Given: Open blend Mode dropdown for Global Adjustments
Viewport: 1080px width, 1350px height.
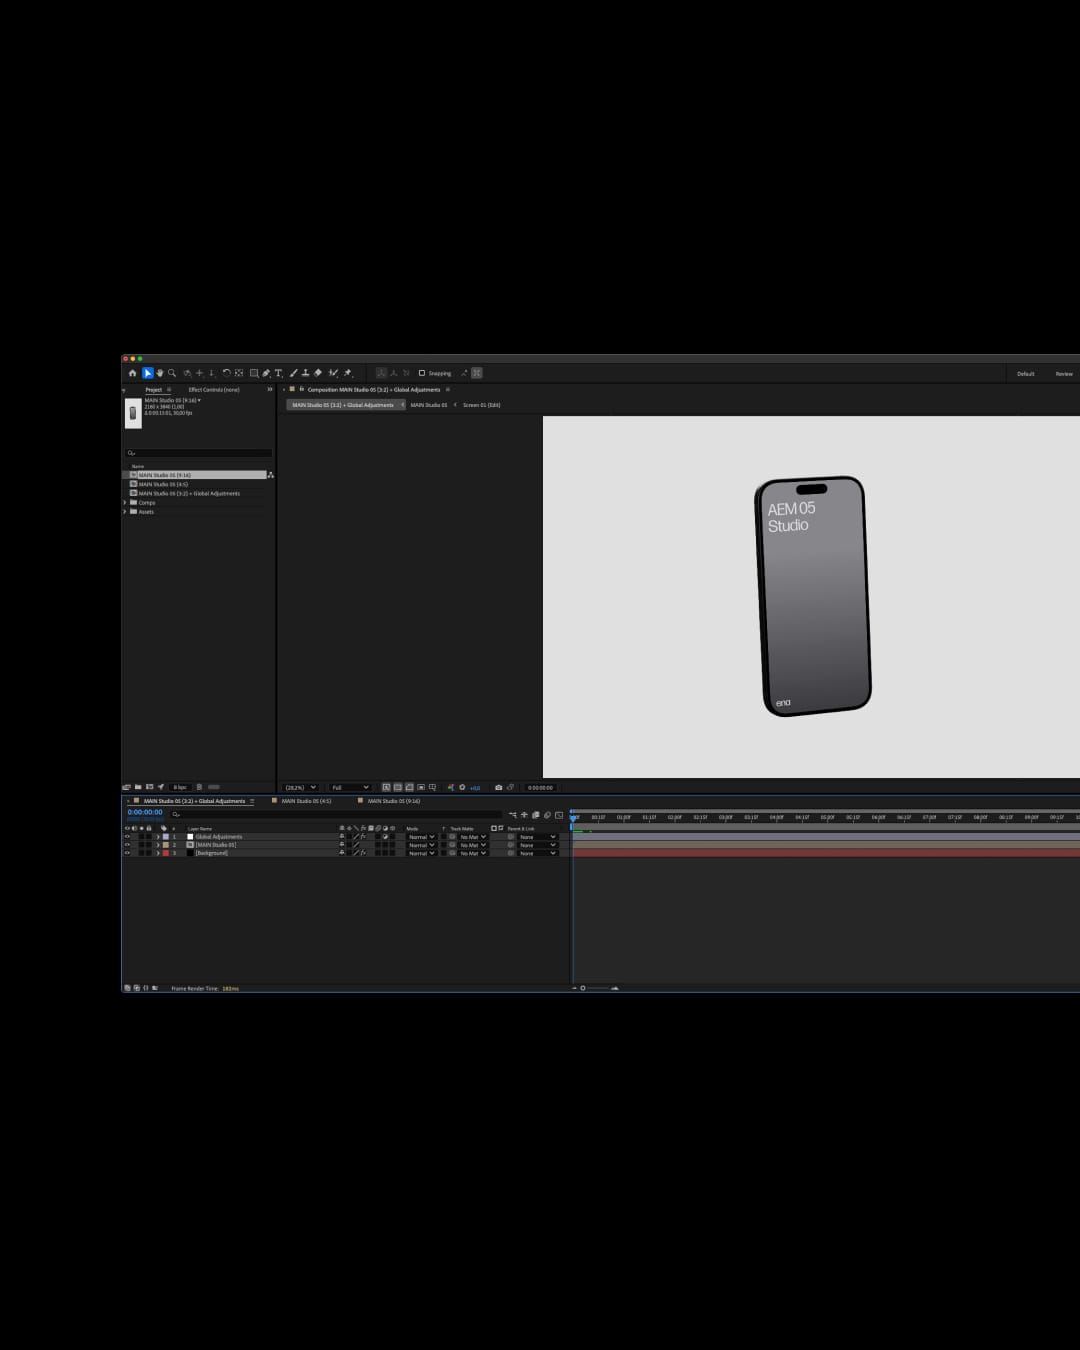Looking at the screenshot, I should pyautogui.click(x=421, y=837).
